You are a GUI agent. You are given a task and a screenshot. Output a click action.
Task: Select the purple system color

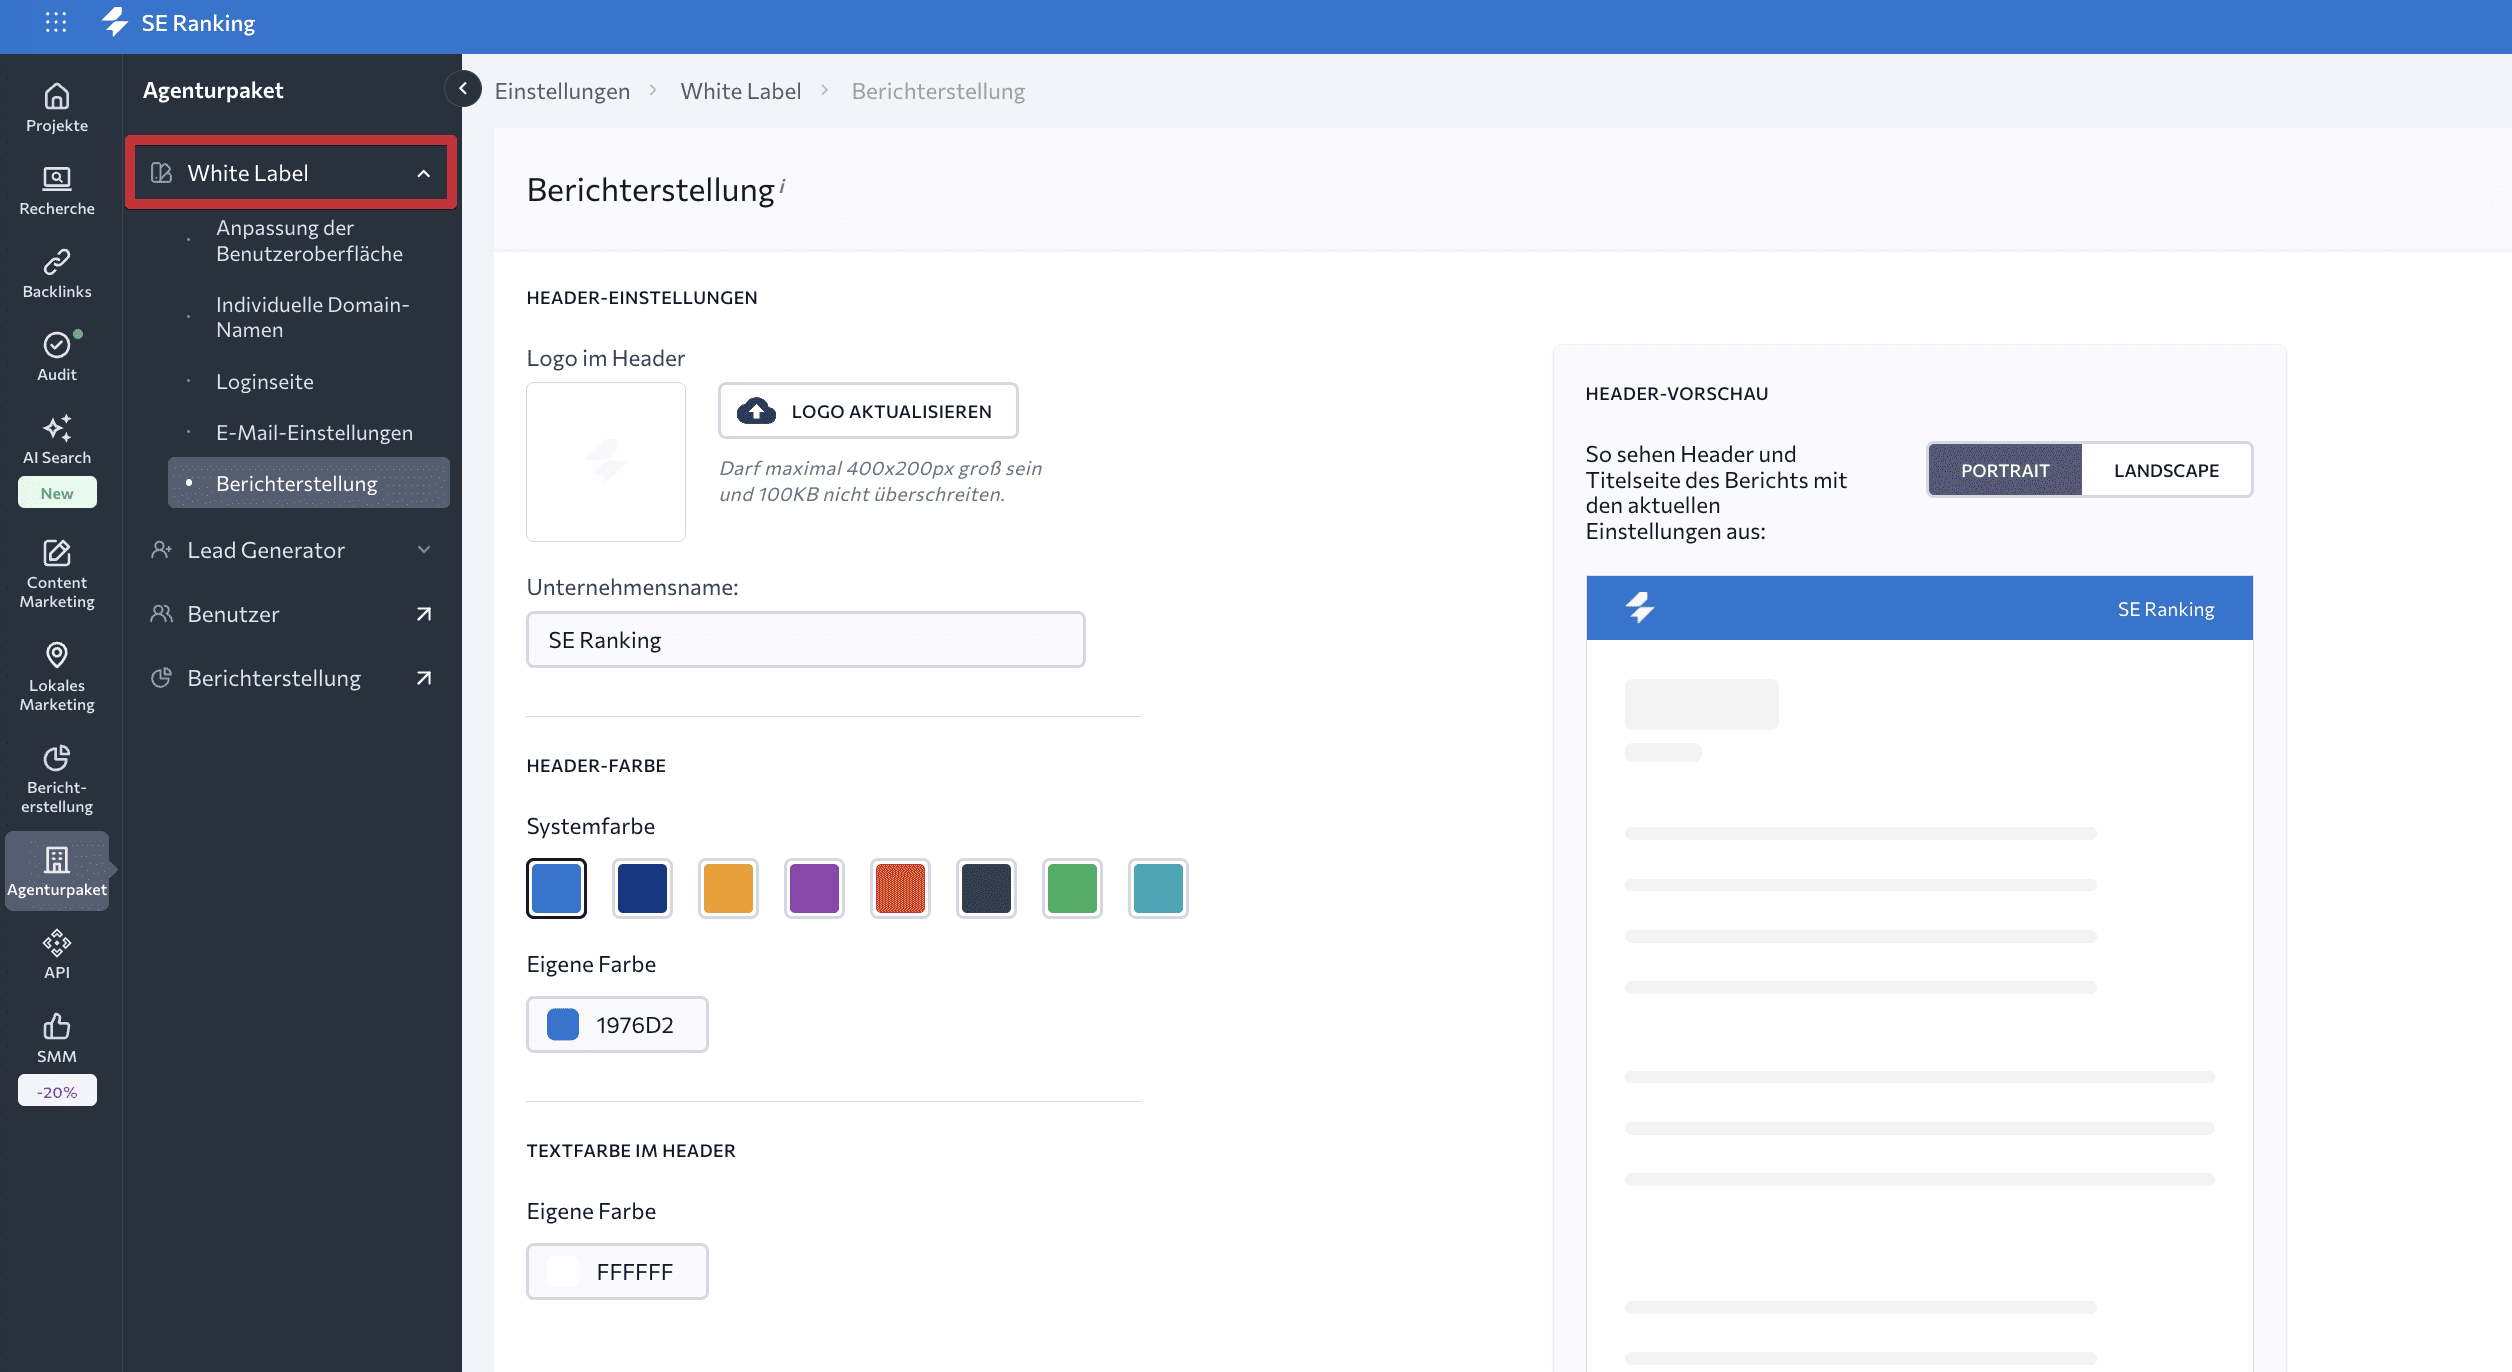[814, 888]
